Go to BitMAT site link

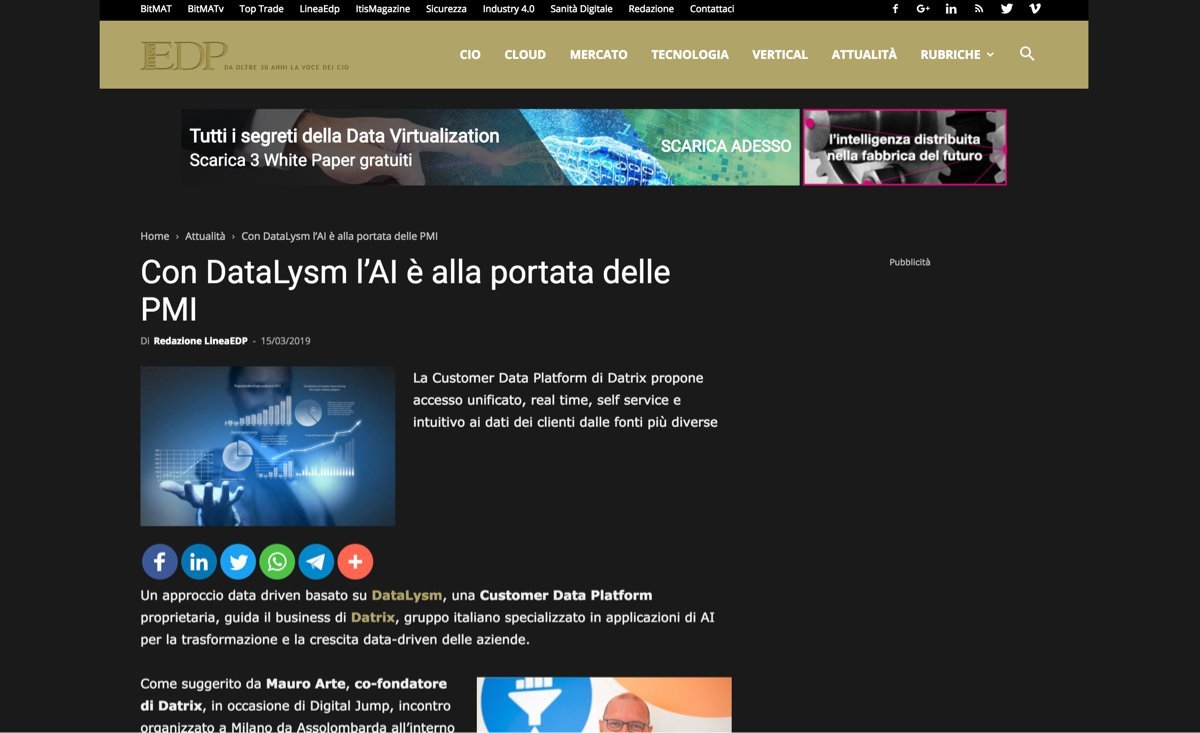(156, 9)
